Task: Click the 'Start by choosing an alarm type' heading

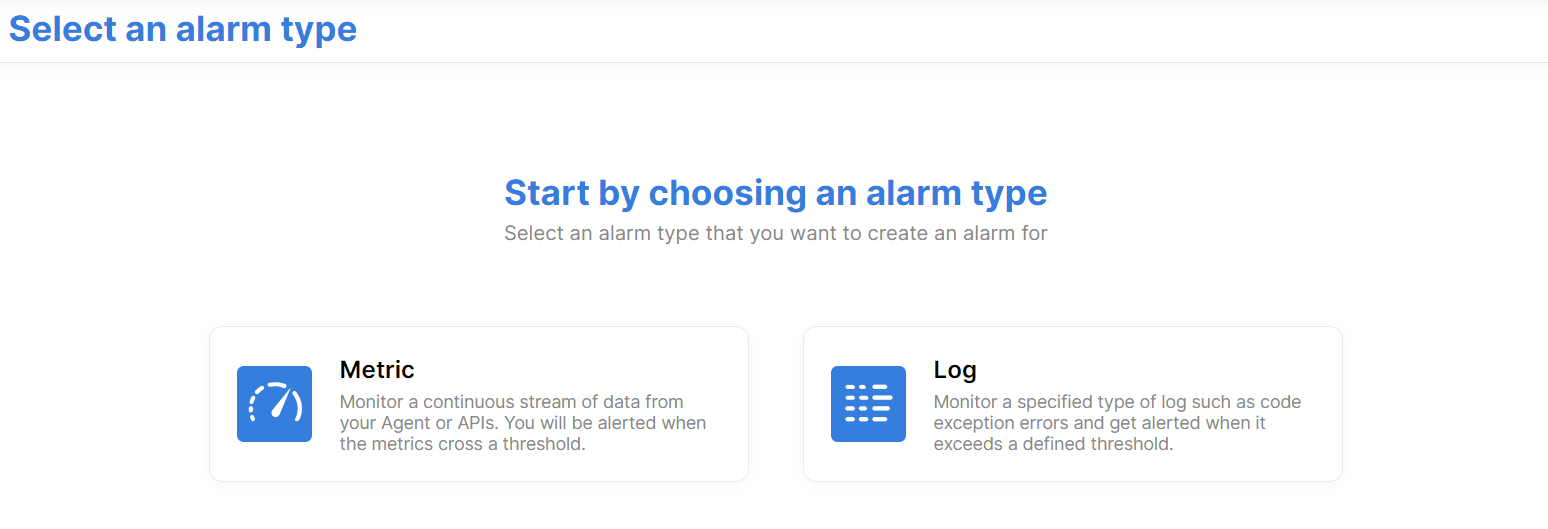Action: pos(775,192)
